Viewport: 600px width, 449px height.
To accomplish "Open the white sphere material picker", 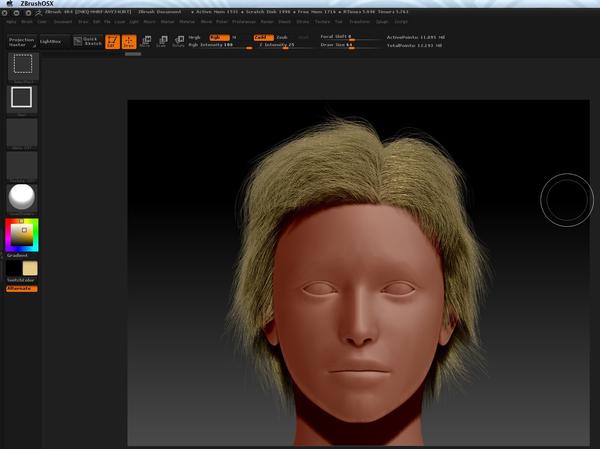I will click(x=22, y=196).
